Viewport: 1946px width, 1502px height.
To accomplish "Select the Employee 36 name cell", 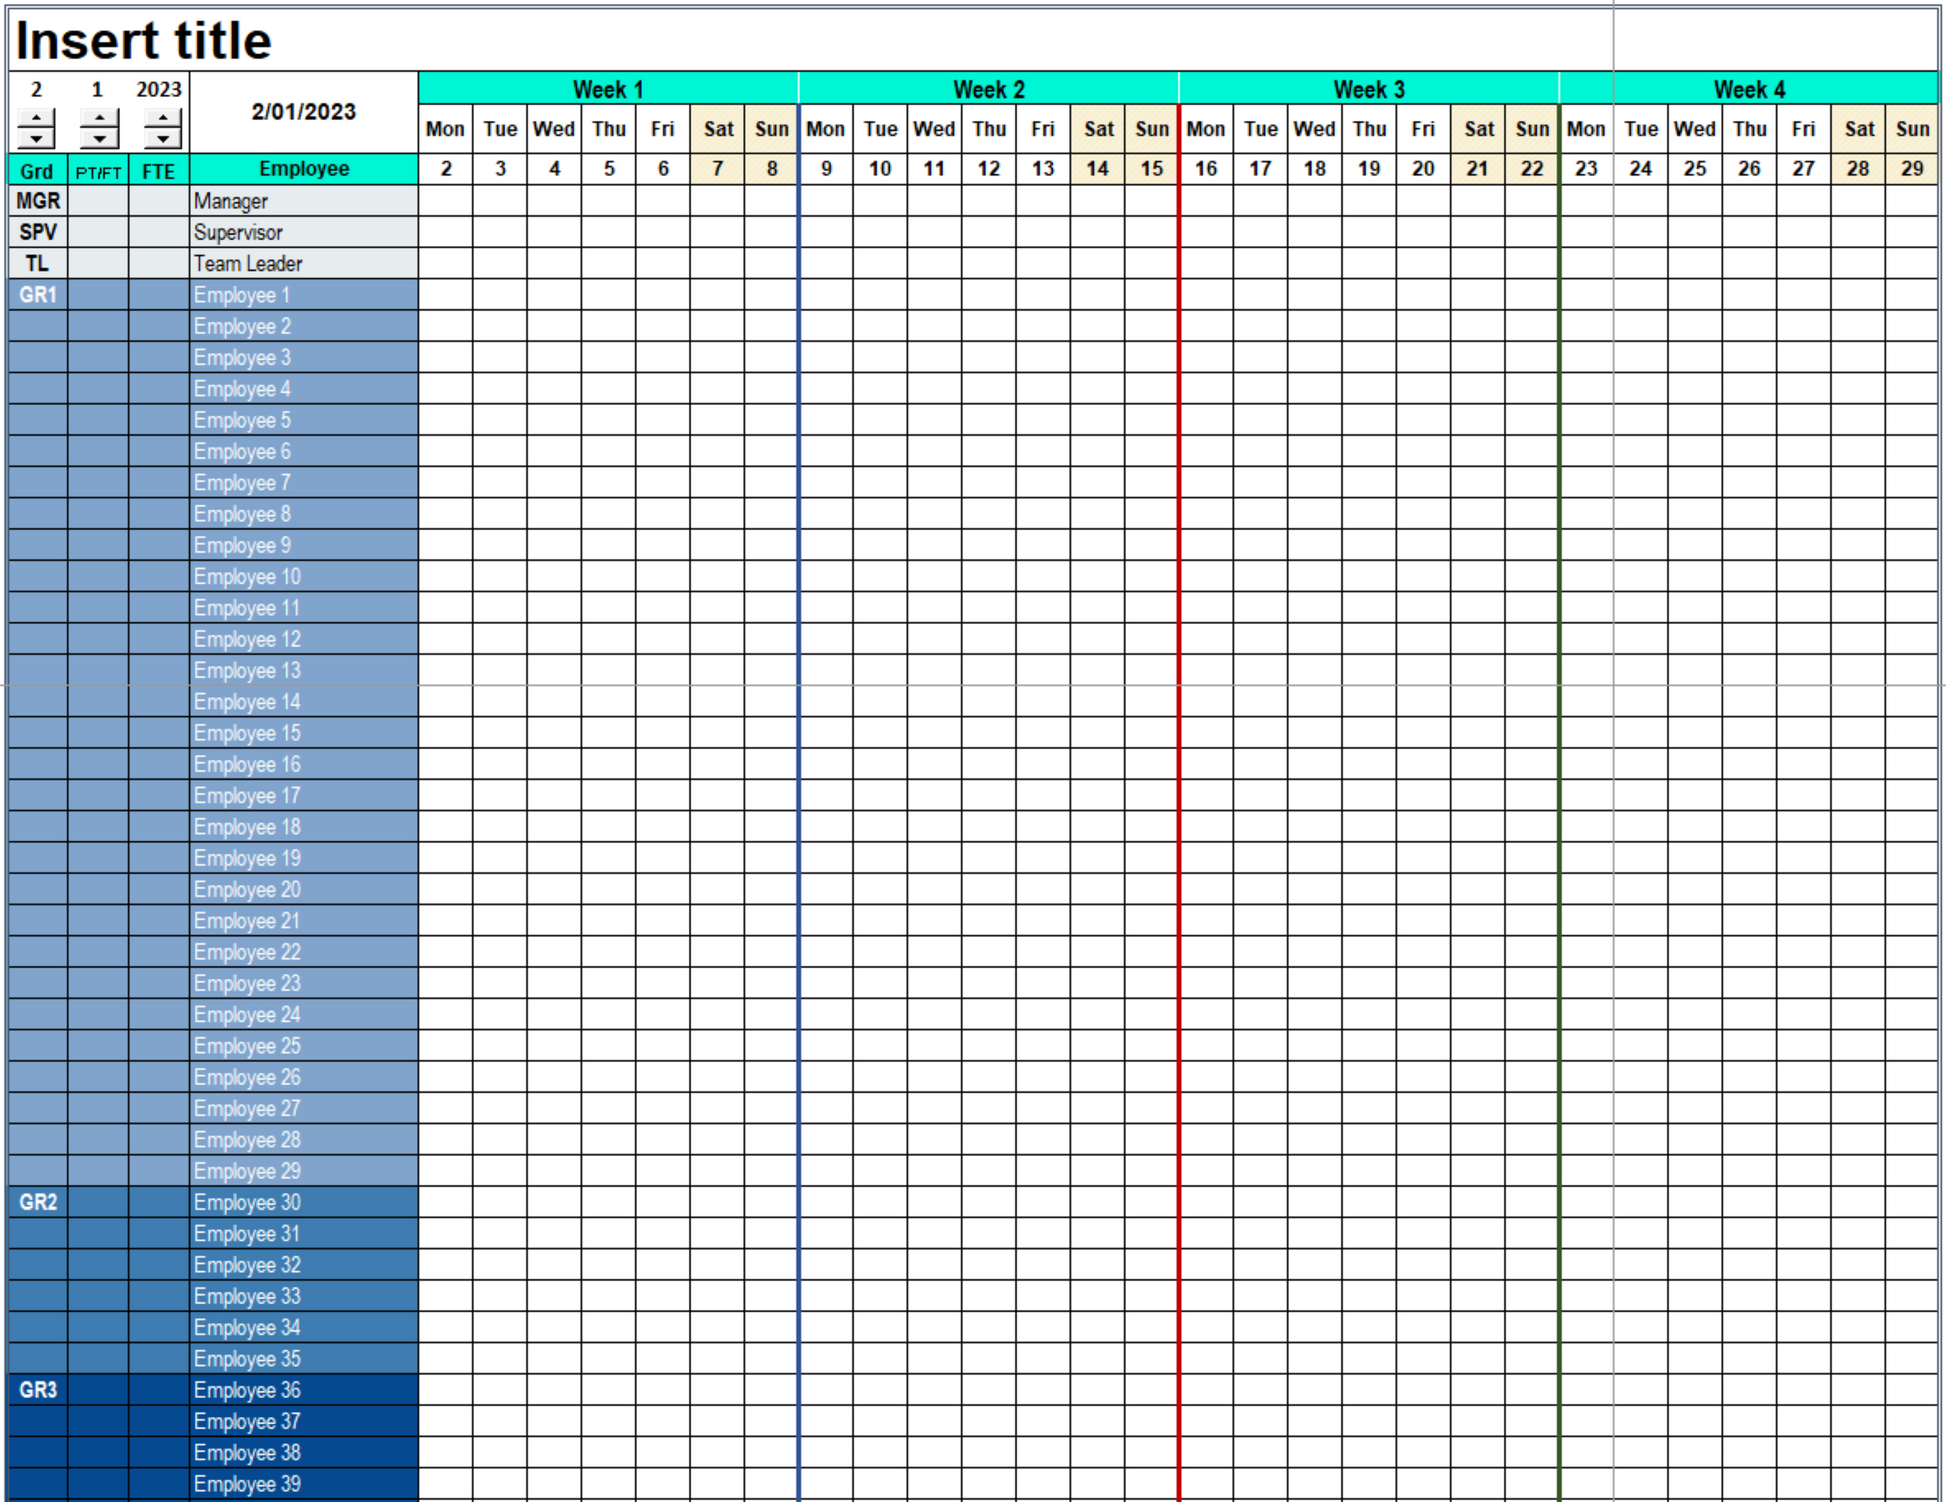I will pyautogui.click(x=303, y=1390).
